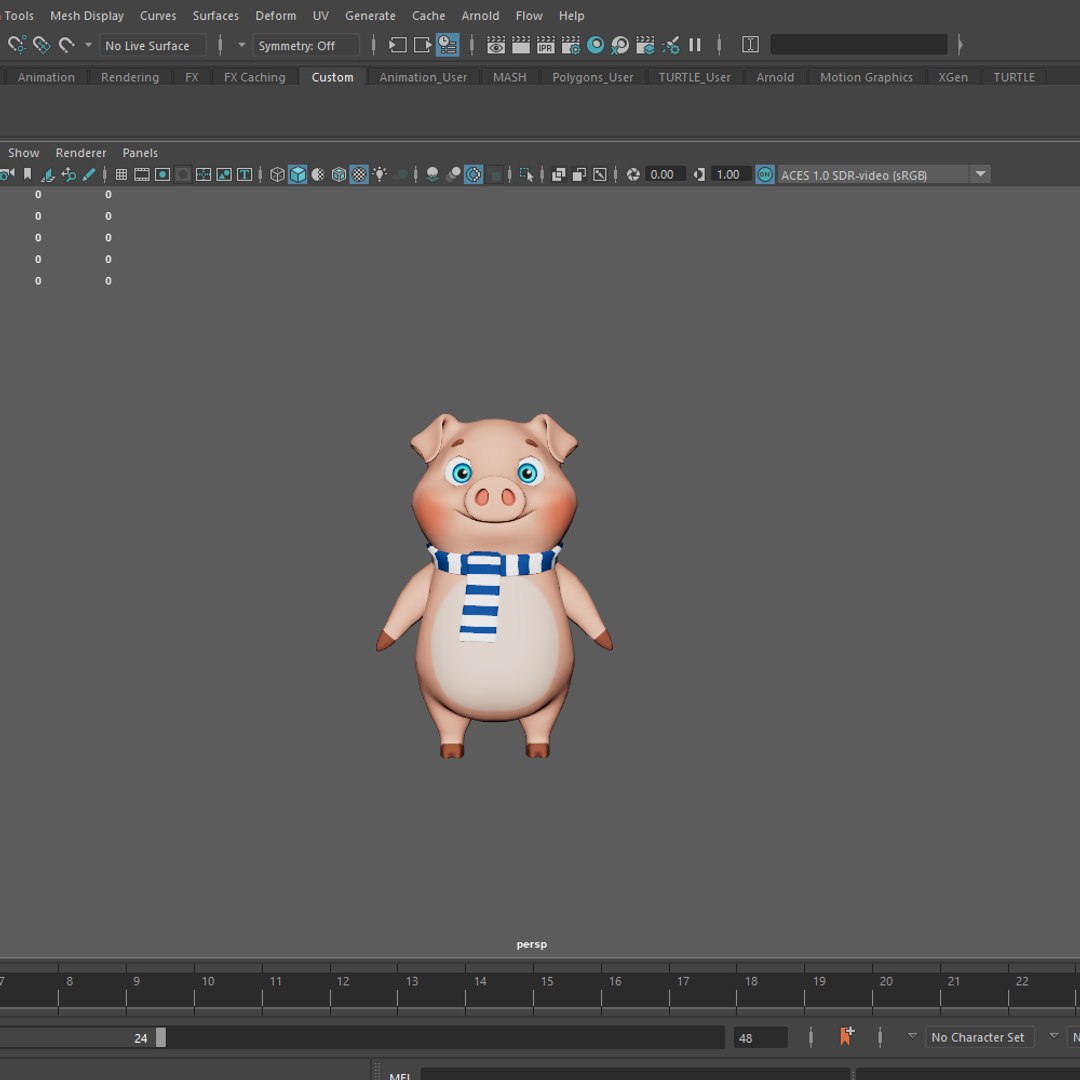Click the isolate select icon

click(527, 174)
